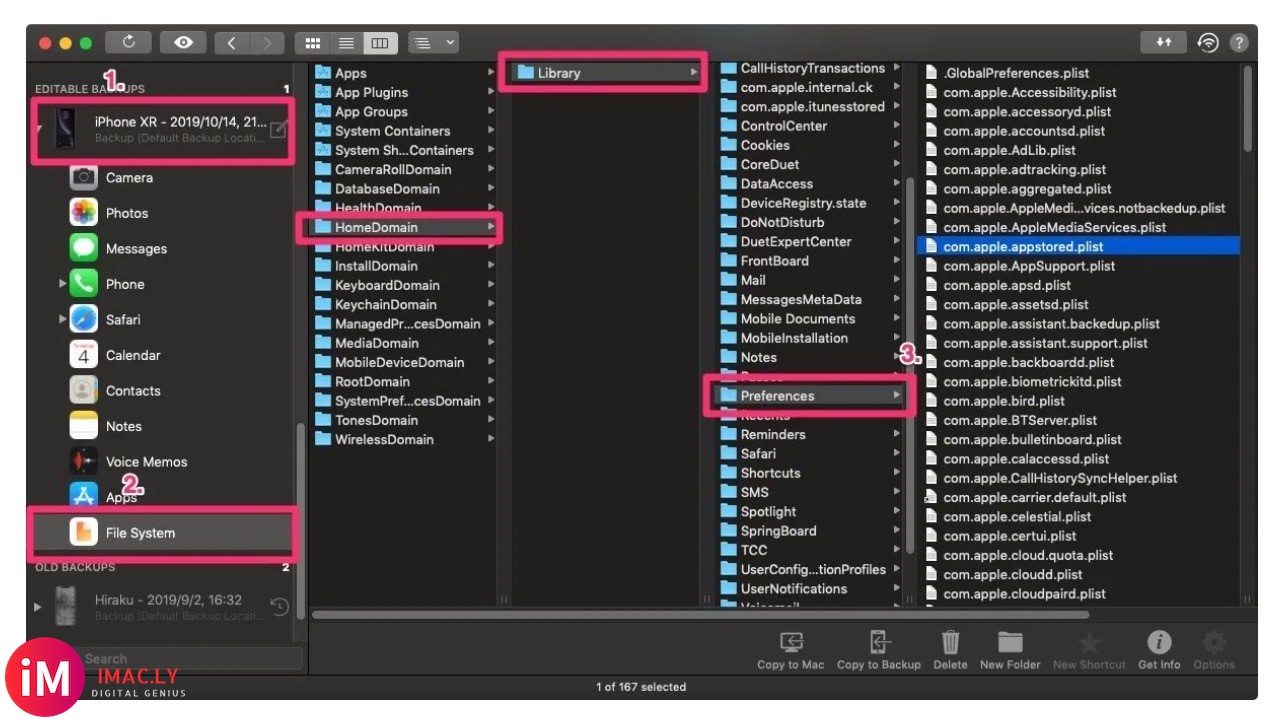Click the Delete trash button
This screenshot has height=722, width=1282.
pos(950,650)
